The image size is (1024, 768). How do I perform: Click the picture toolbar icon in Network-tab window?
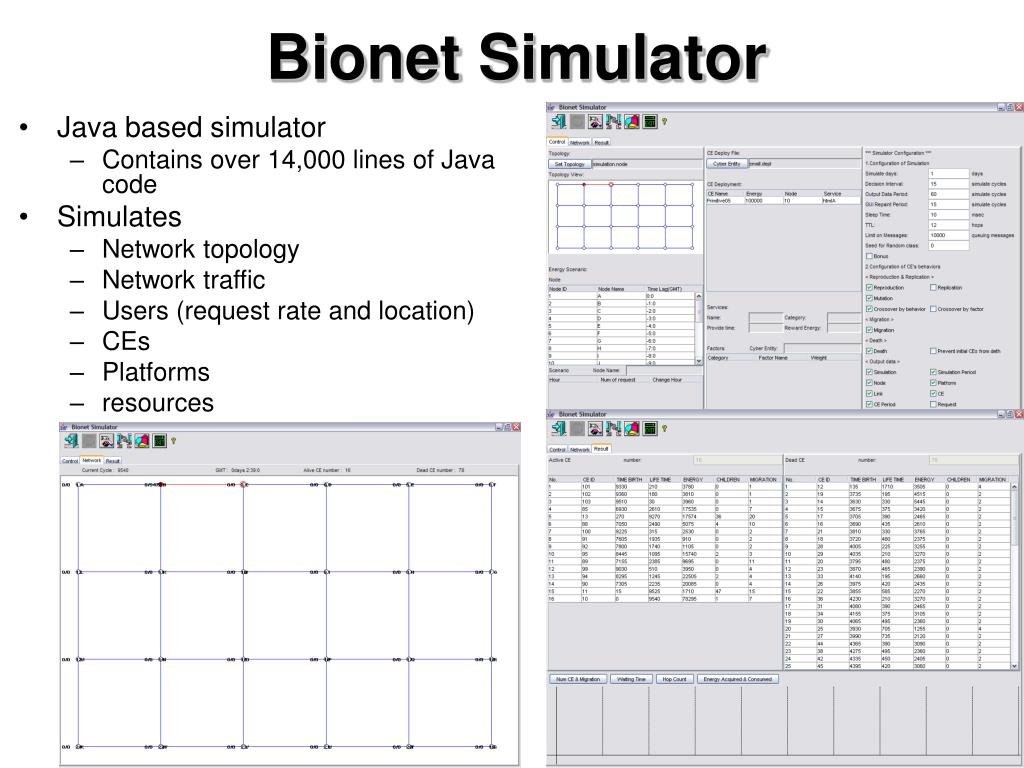tap(106, 441)
